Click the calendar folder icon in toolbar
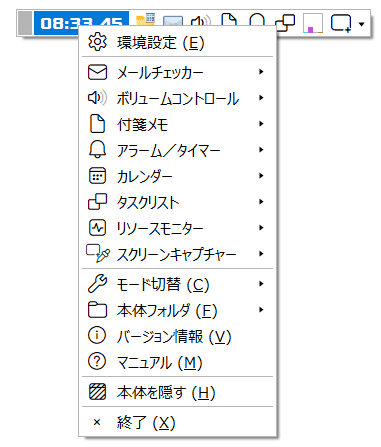This screenshot has width=381, height=447. point(146,19)
